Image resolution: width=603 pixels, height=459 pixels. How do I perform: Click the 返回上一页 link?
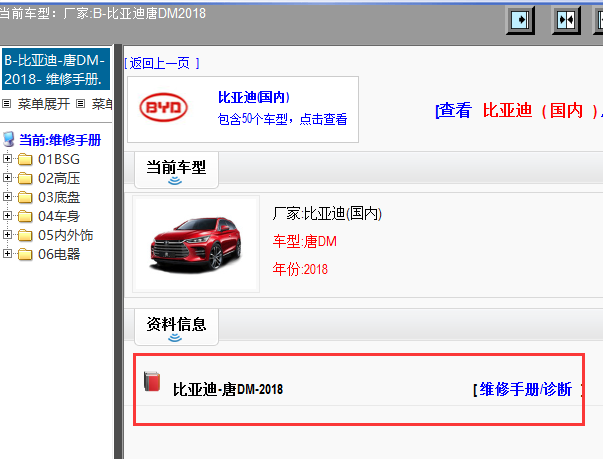pos(160,63)
